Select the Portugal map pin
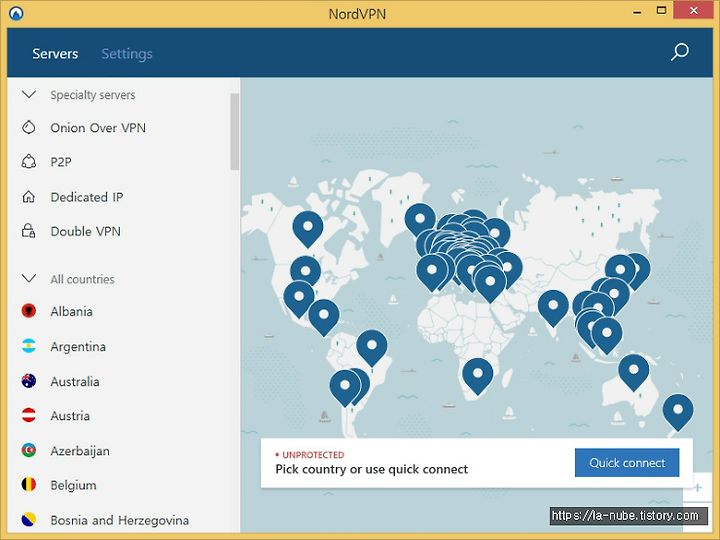720x540 pixels. coord(432,273)
